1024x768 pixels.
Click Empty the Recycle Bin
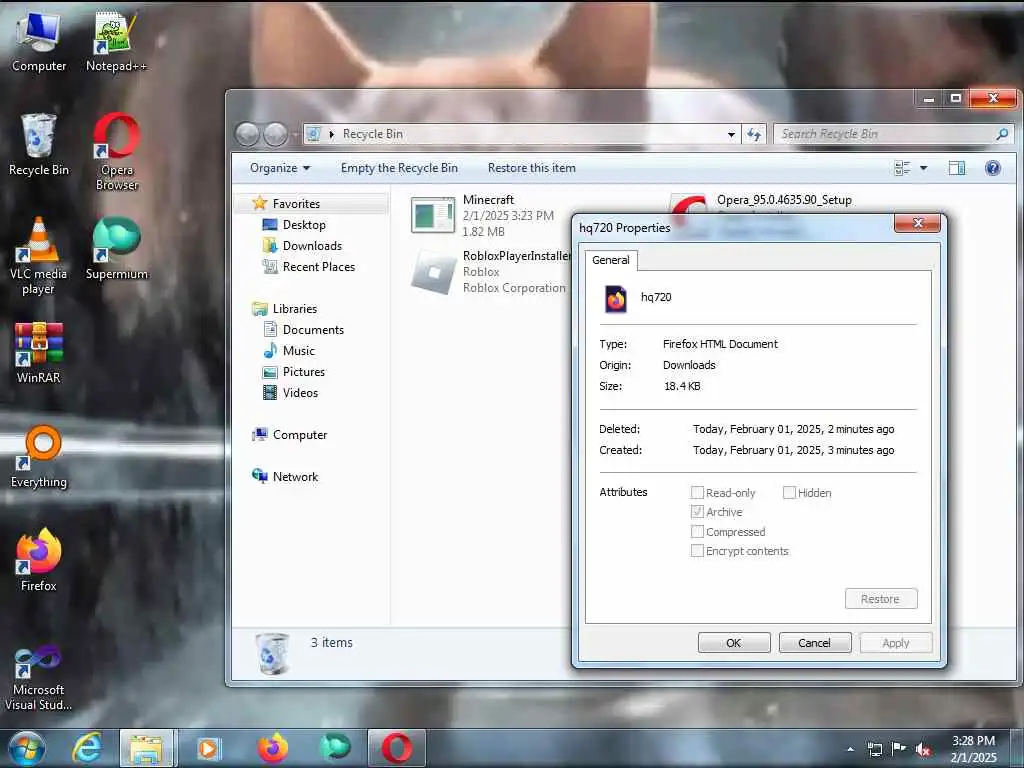399,168
